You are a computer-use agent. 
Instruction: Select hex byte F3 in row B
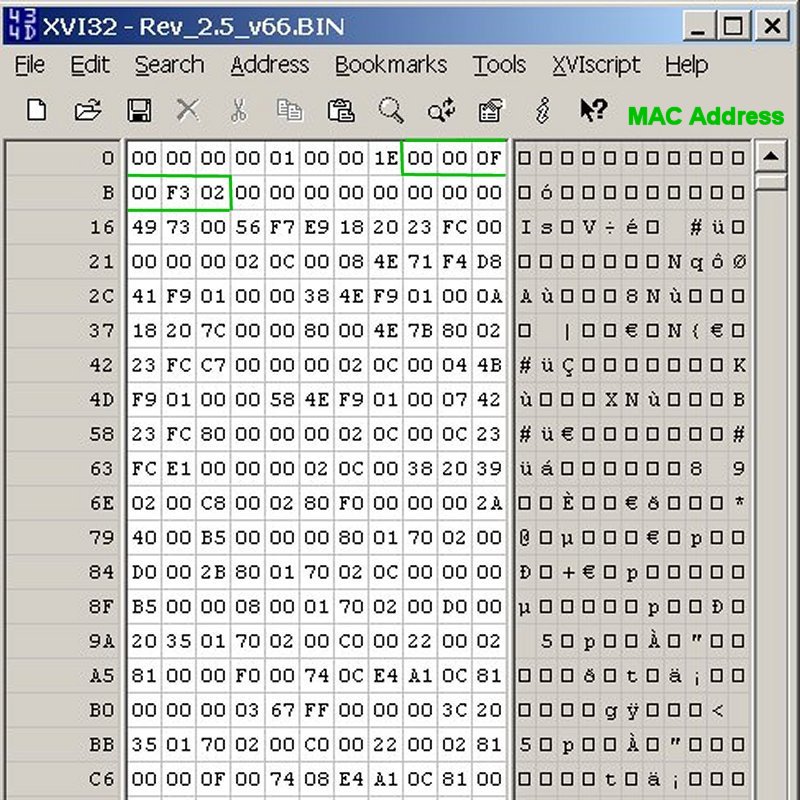coord(178,193)
